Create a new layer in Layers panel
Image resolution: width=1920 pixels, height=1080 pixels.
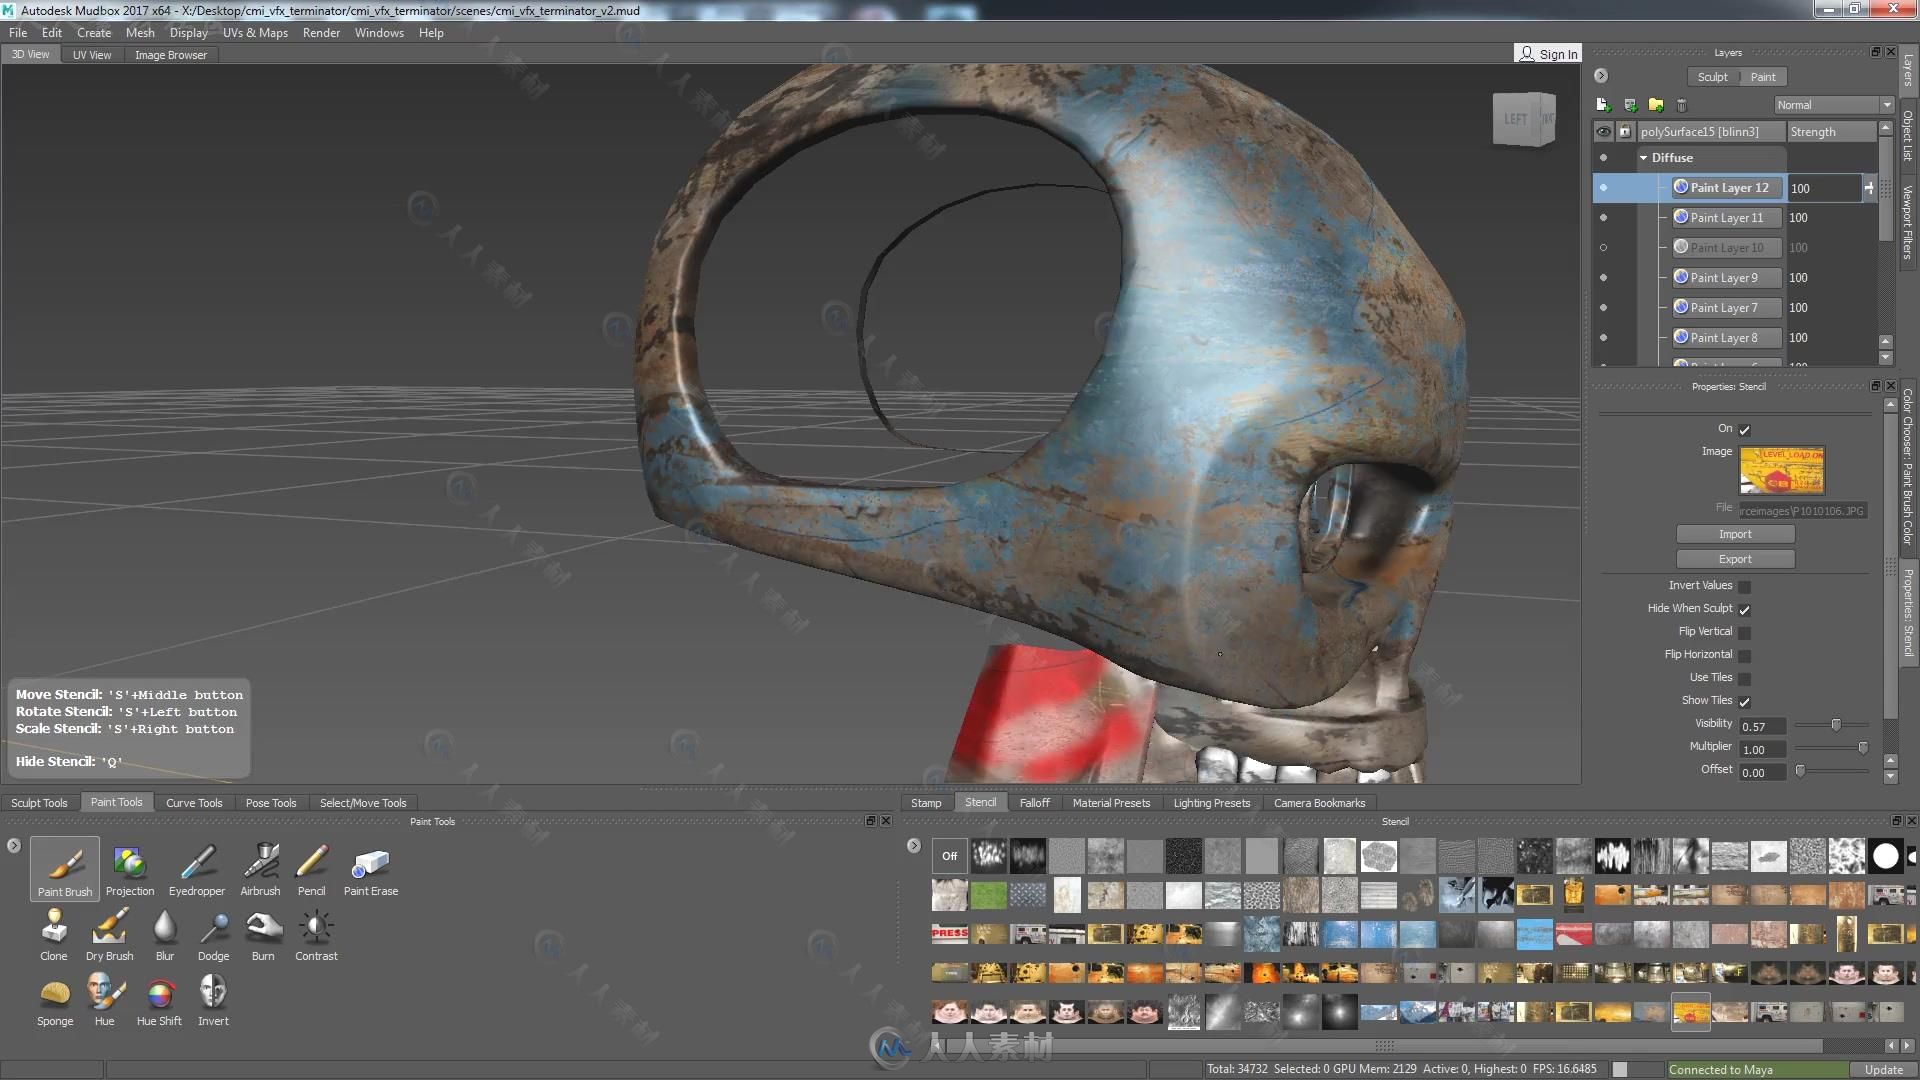tap(1603, 105)
